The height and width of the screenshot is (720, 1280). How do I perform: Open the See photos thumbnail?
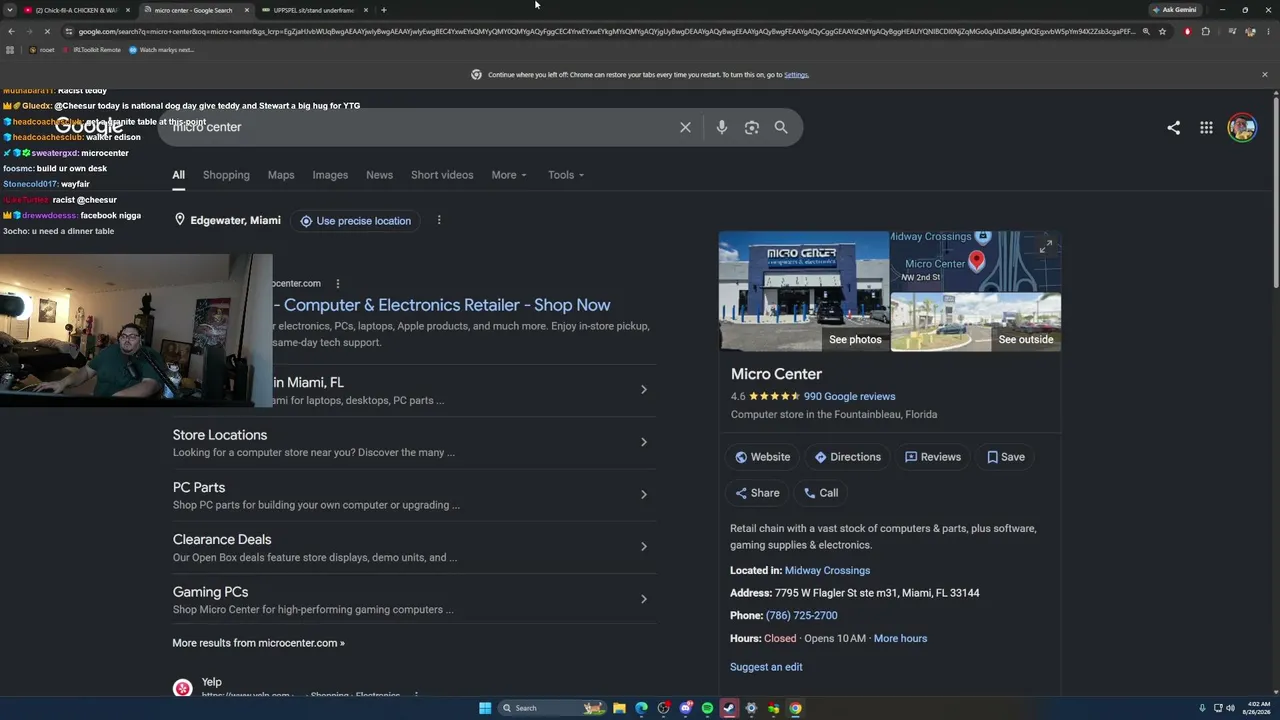point(804,291)
